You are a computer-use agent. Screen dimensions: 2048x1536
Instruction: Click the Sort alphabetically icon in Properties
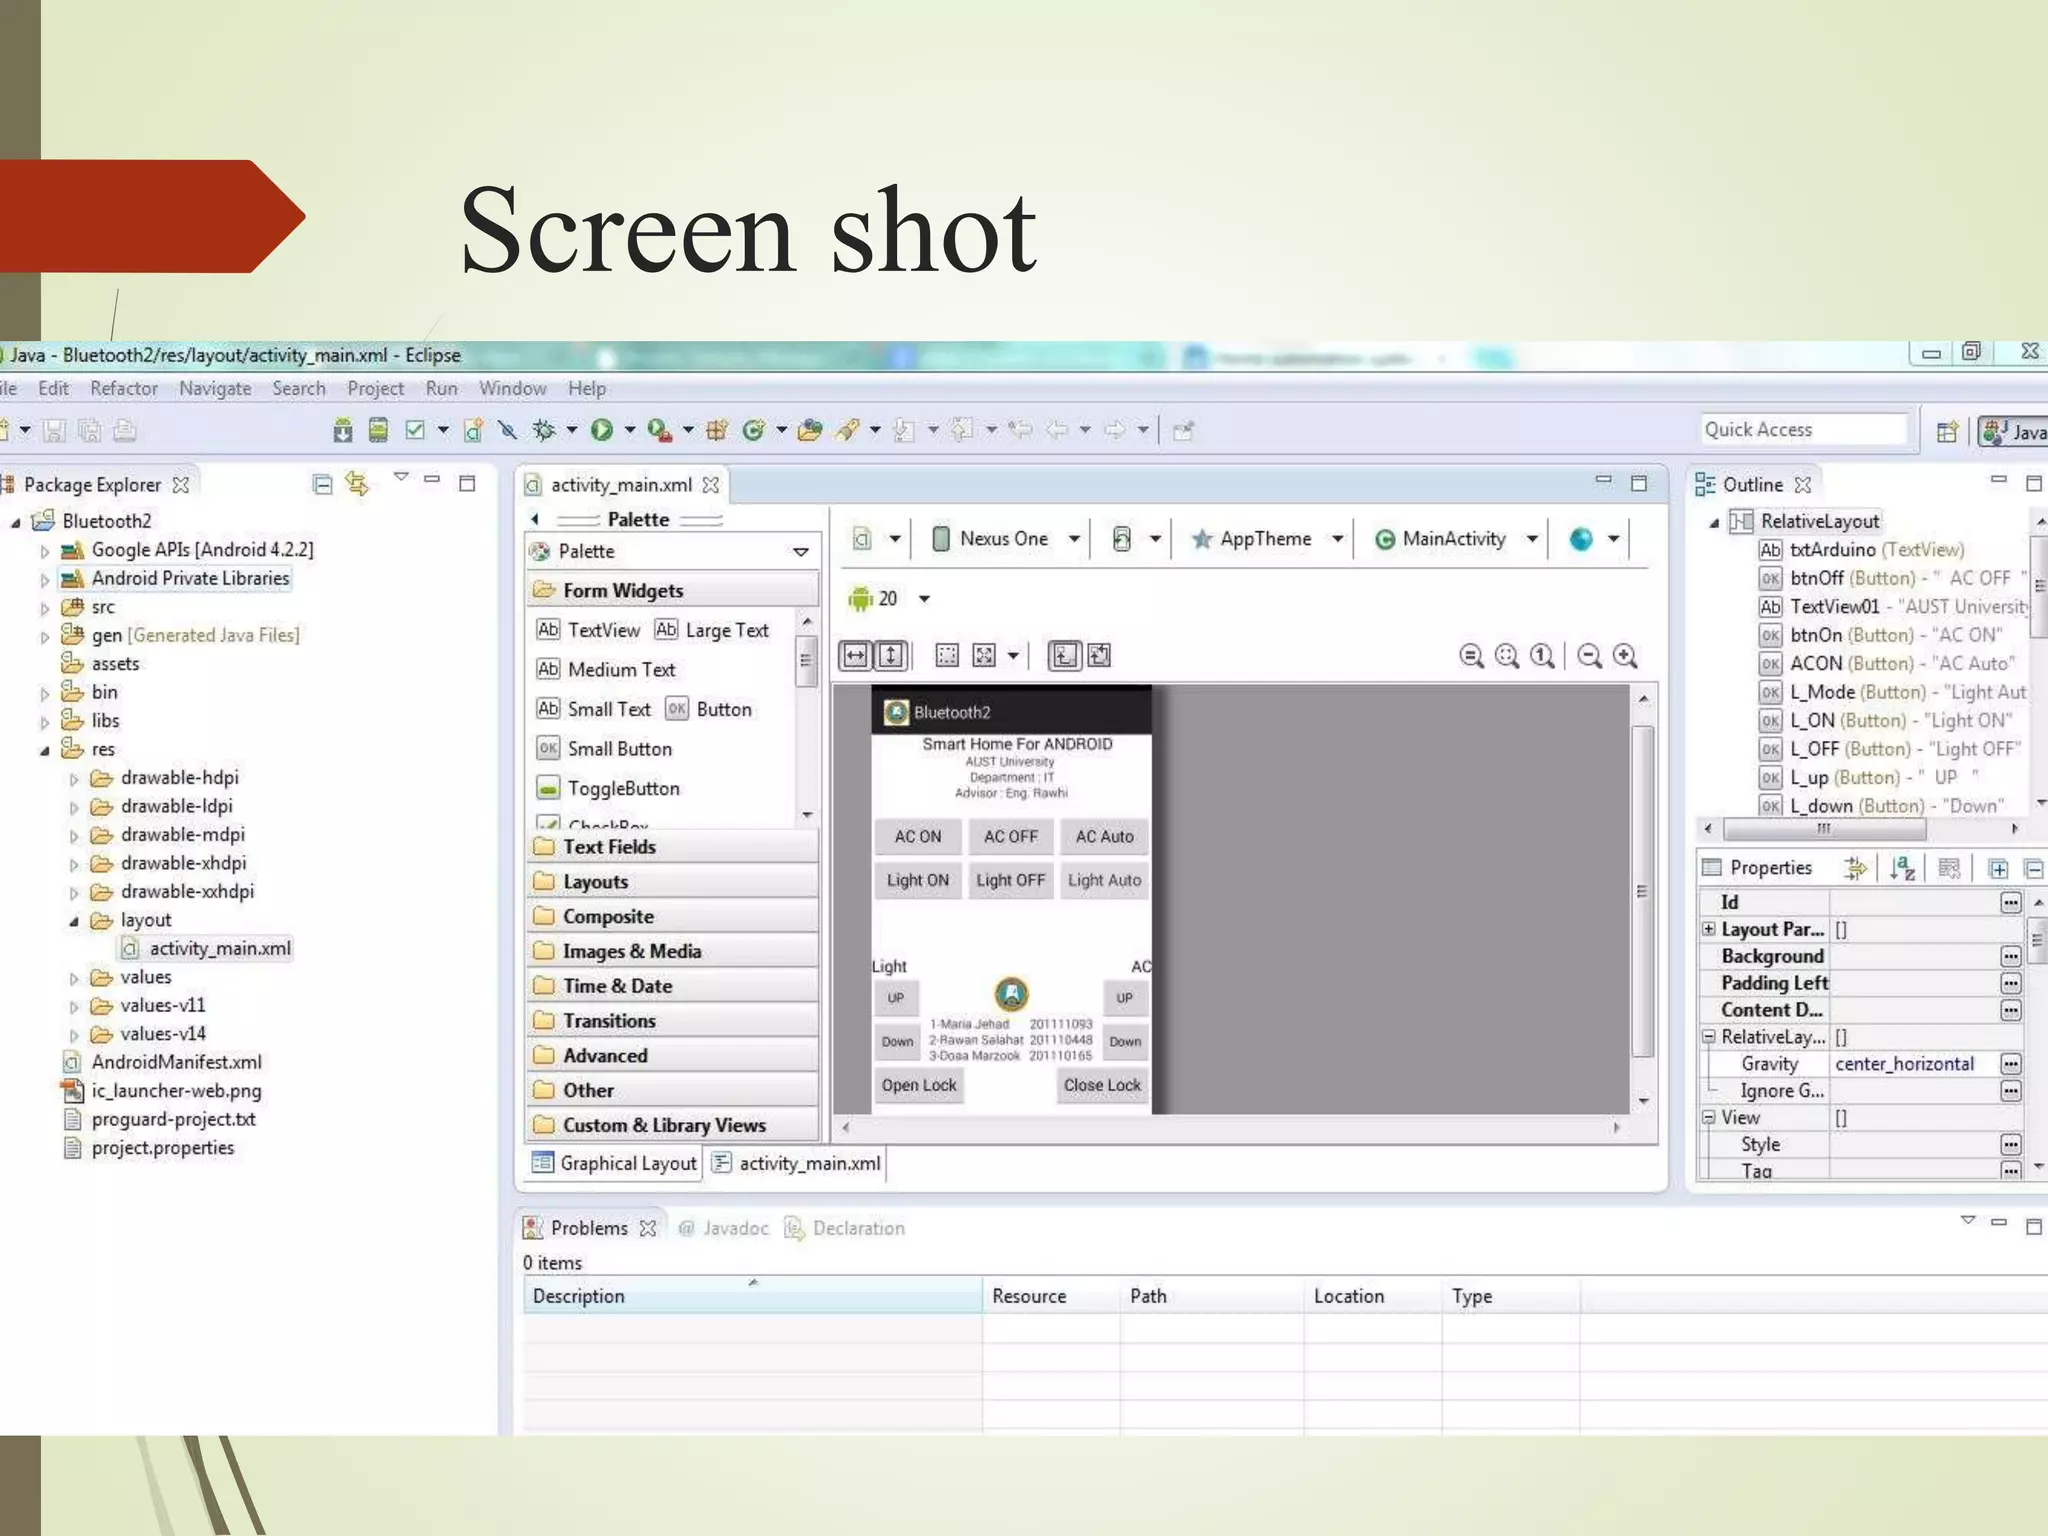(x=1902, y=868)
